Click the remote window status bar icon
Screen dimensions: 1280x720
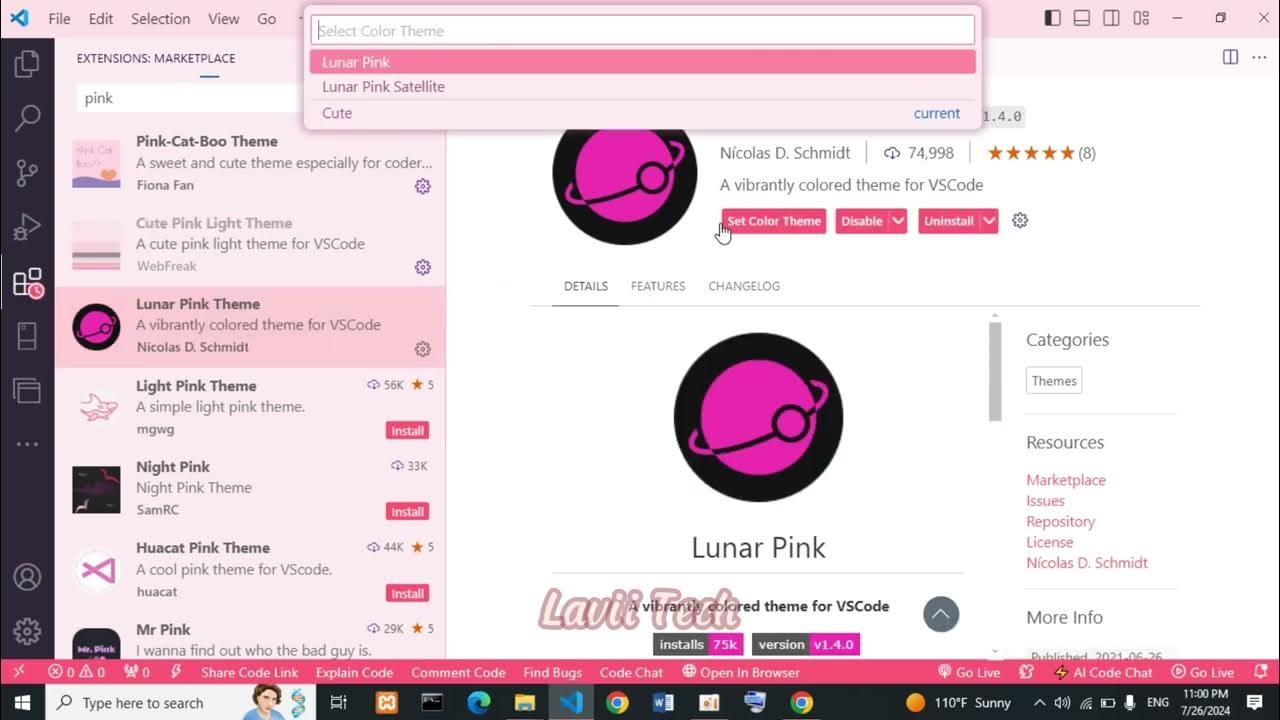coord(18,672)
